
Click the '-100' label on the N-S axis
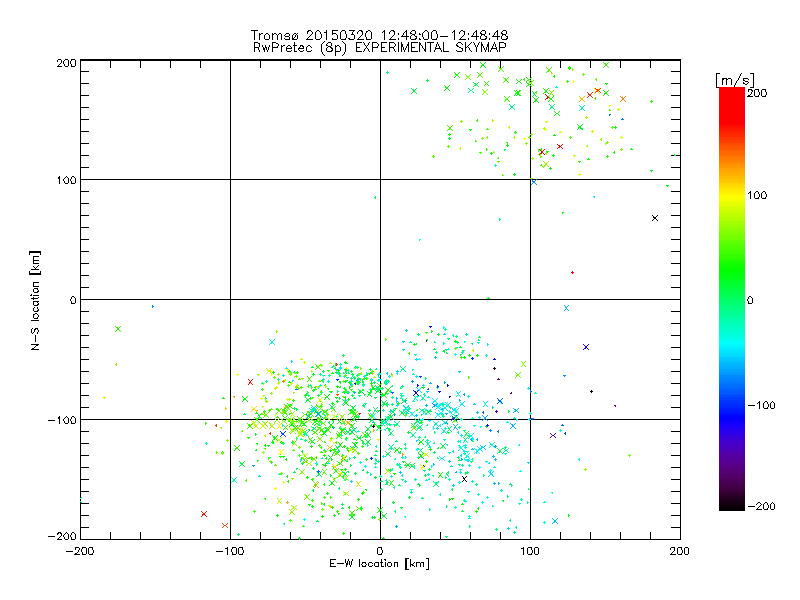(x=62, y=420)
